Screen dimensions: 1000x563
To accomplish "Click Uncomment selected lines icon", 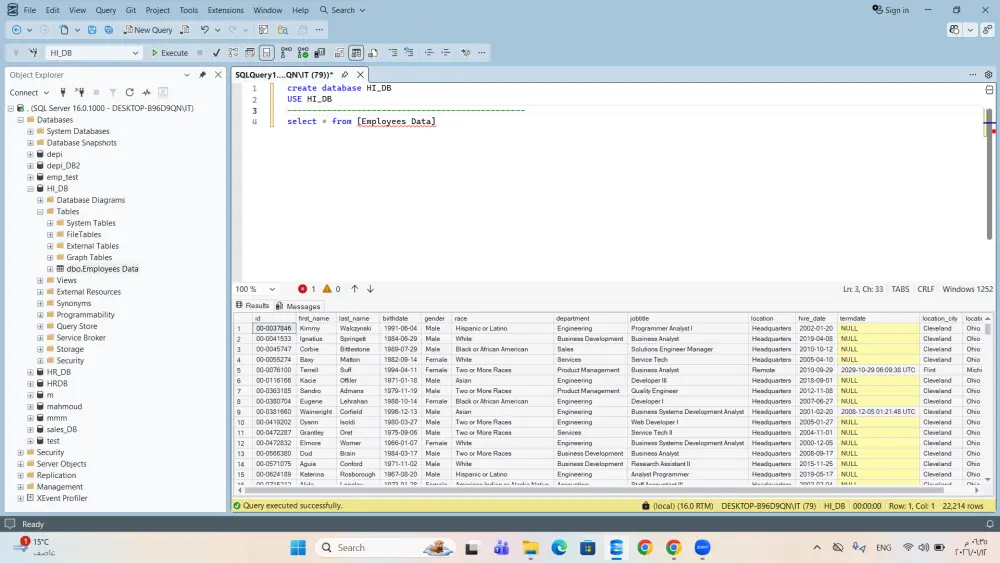I will coord(409,53).
